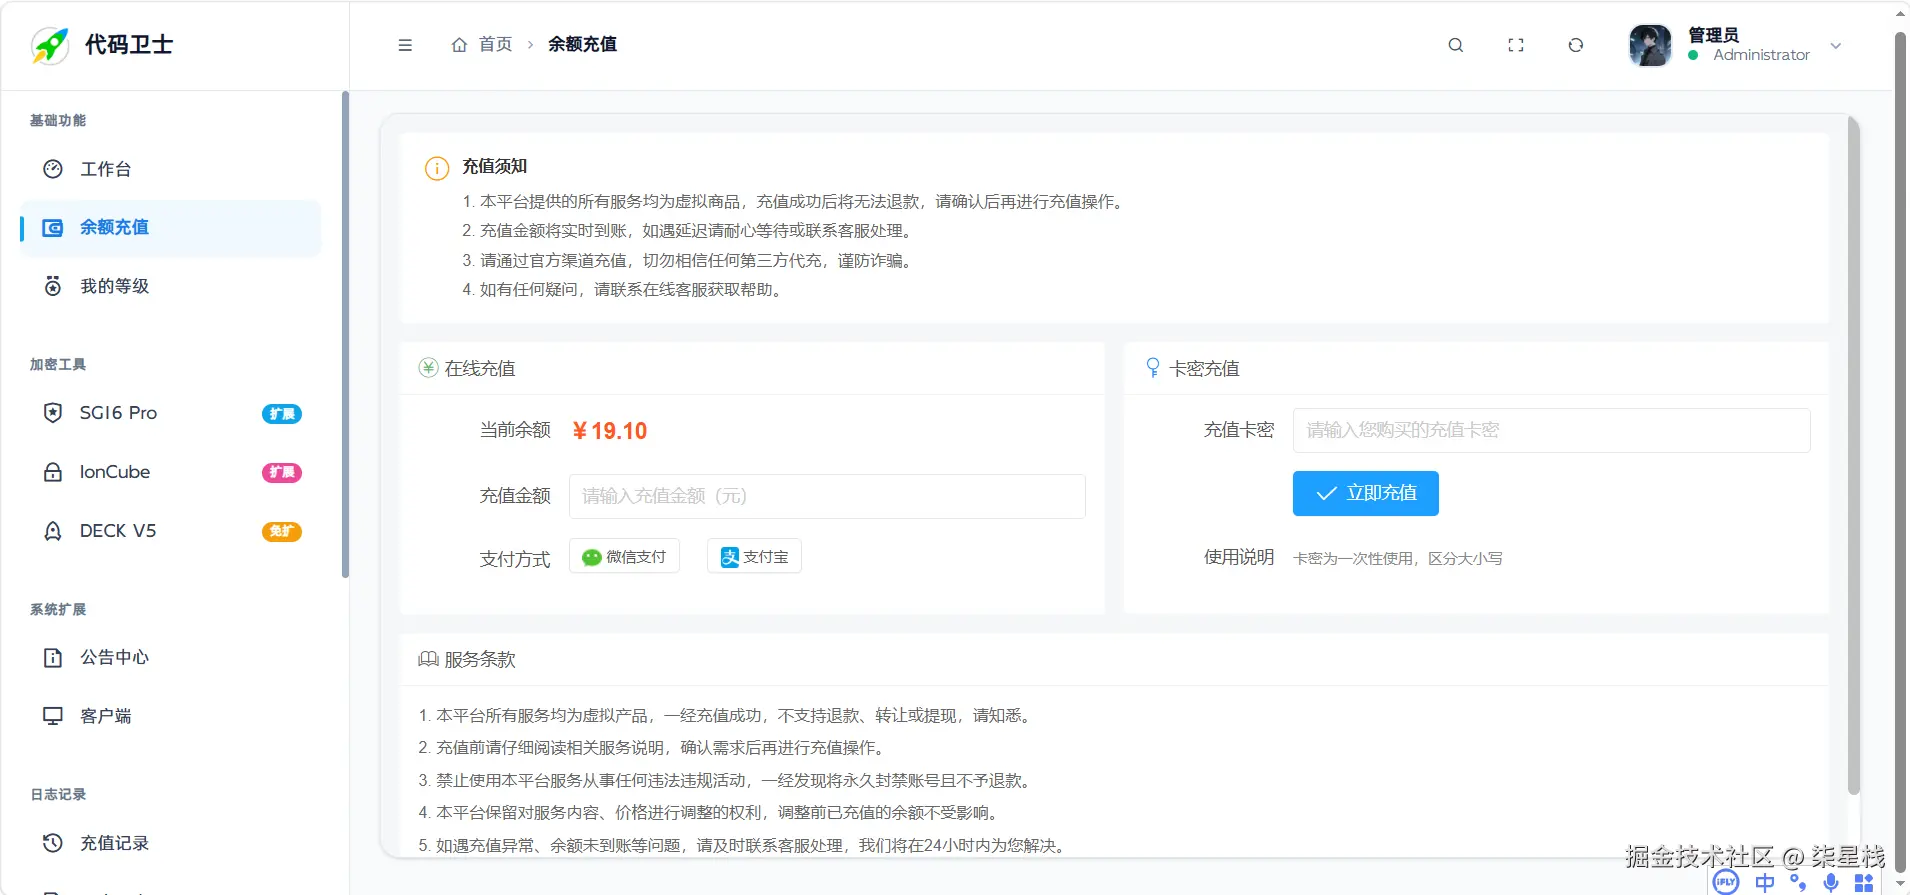Viewport: 1910px width, 895px height.
Task: Click the 立即充值 button
Action: [1365, 493]
